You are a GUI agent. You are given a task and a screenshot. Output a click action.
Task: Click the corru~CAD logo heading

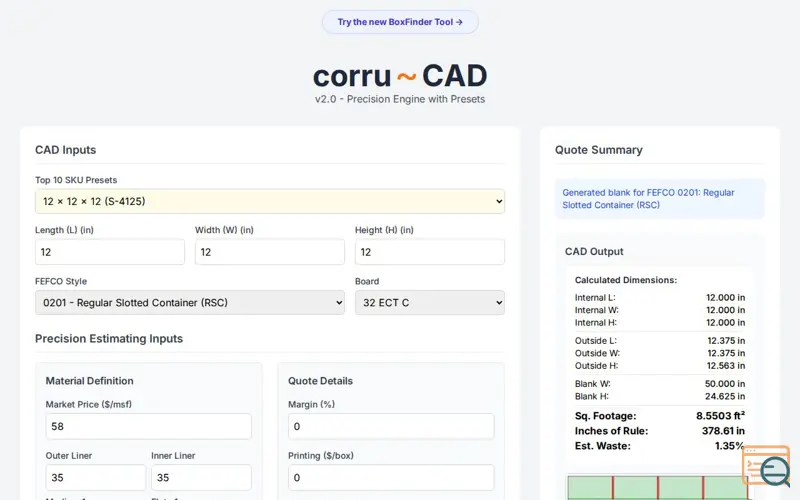(x=400, y=76)
